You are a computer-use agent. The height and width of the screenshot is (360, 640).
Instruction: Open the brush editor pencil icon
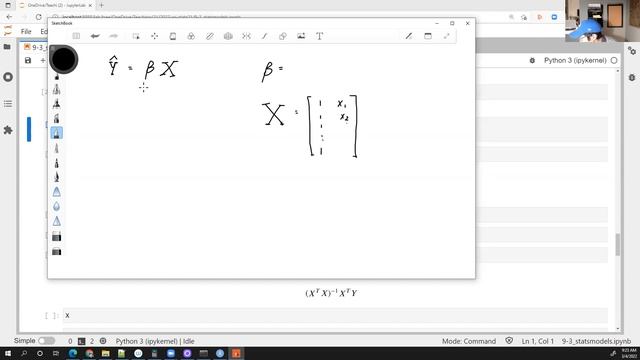pos(409,36)
